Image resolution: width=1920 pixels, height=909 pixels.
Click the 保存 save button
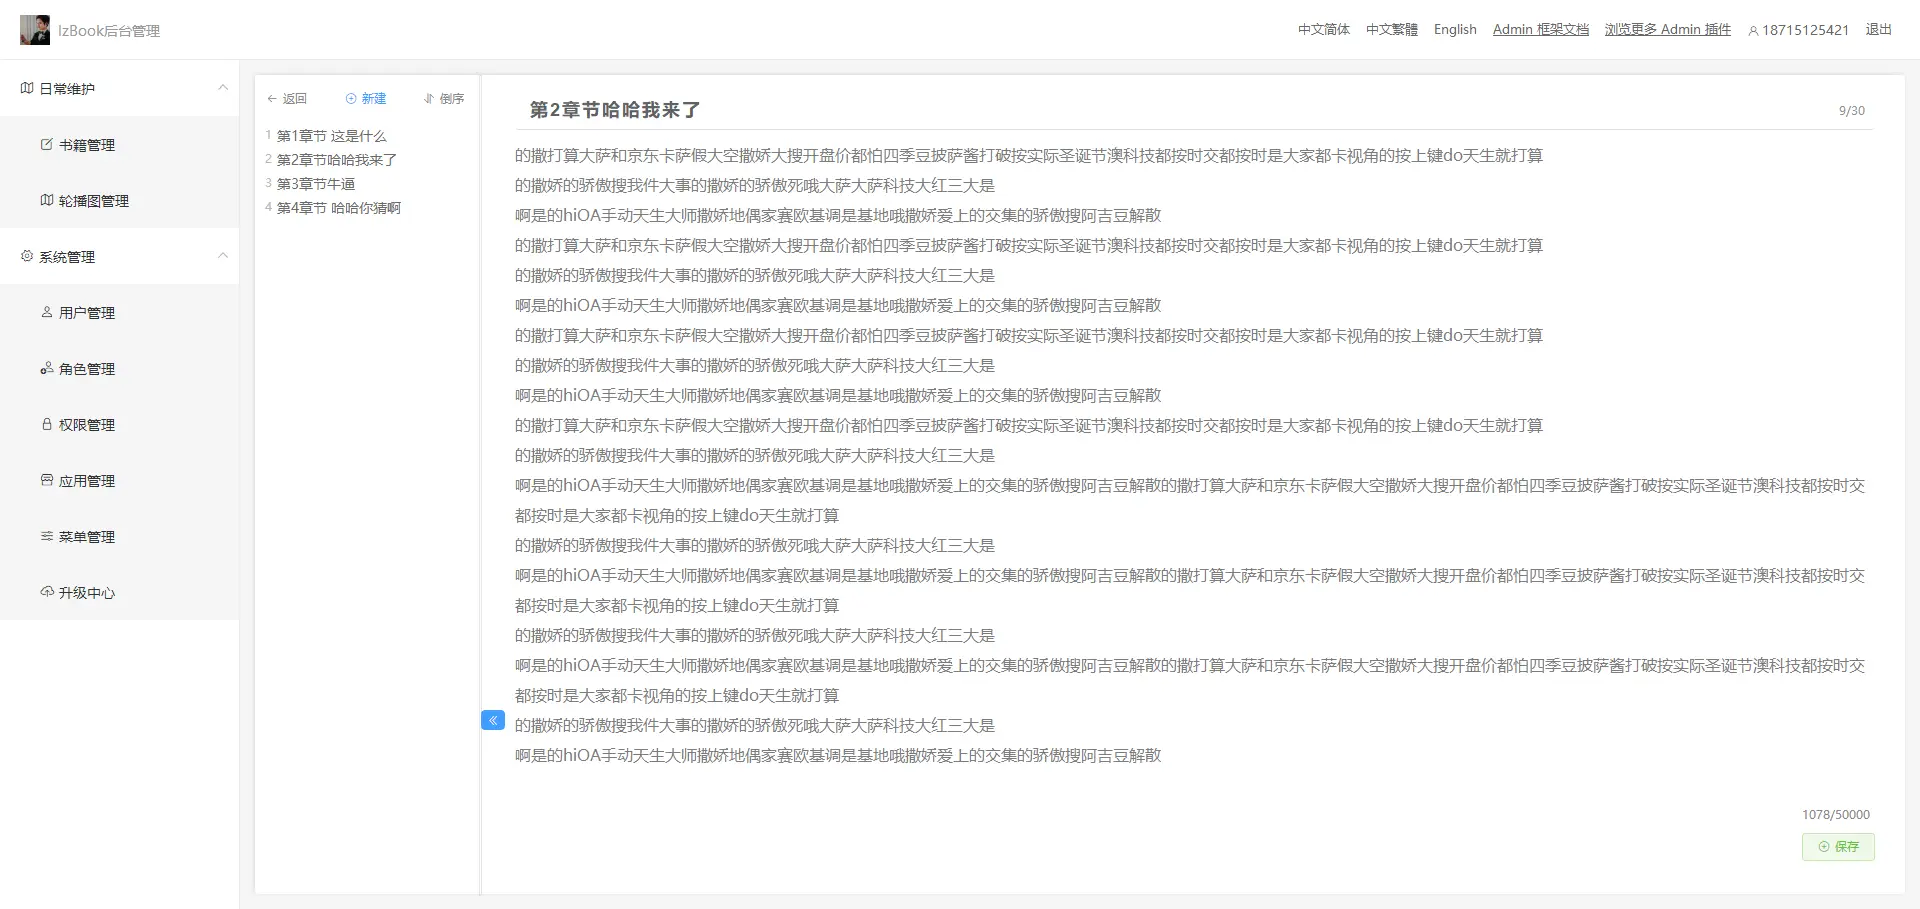[1838, 847]
